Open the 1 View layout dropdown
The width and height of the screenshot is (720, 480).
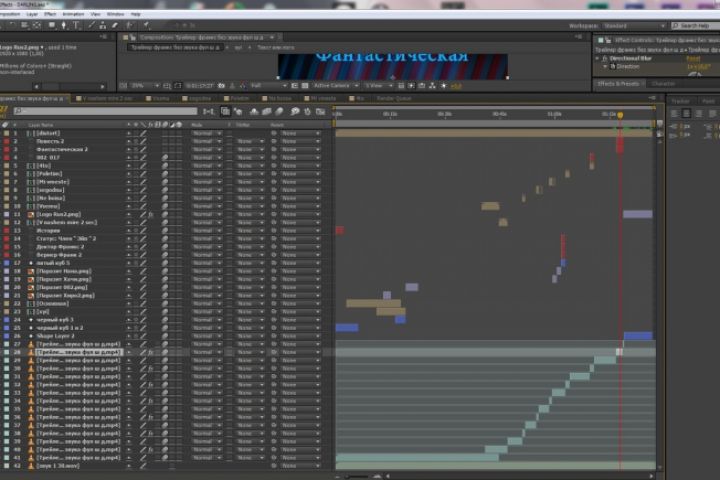[378, 86]
